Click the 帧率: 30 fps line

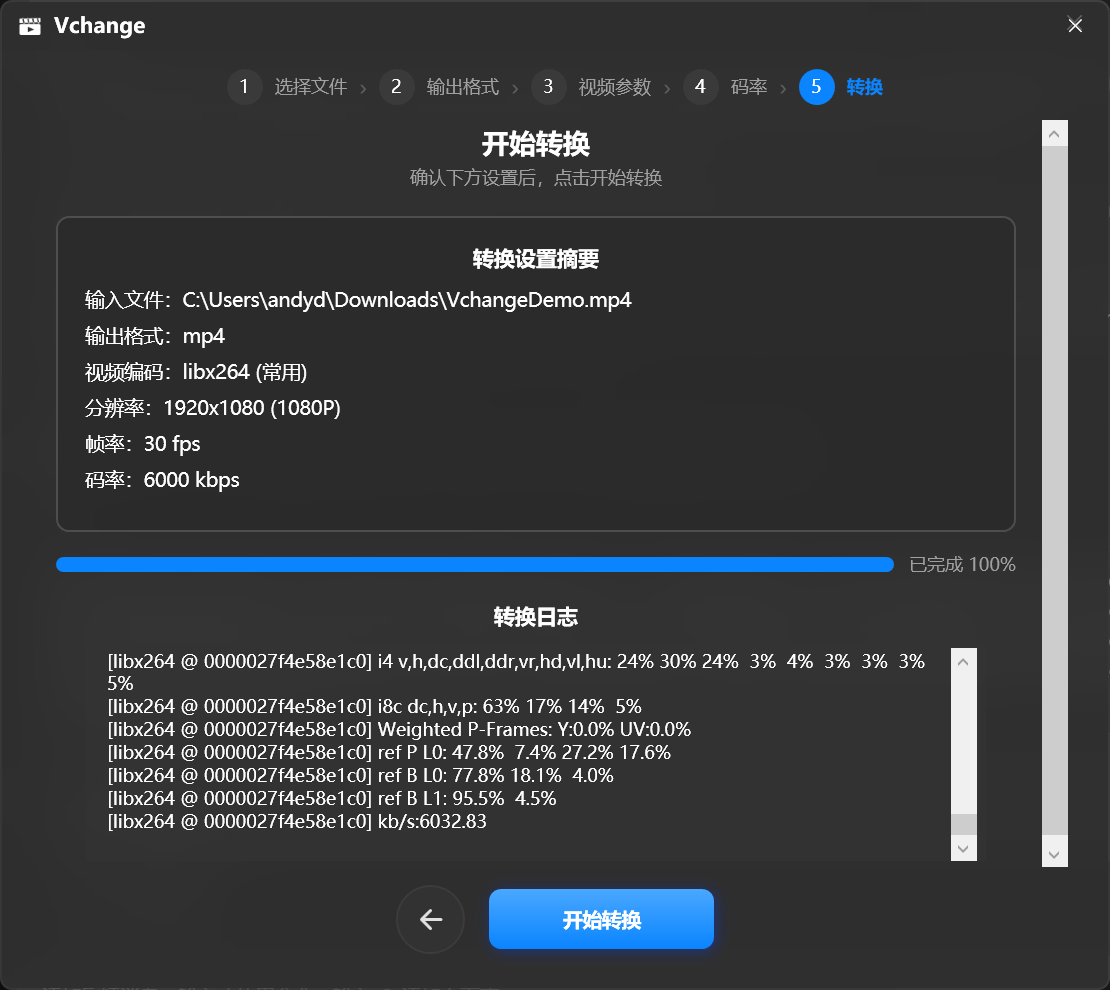[142, 444]
